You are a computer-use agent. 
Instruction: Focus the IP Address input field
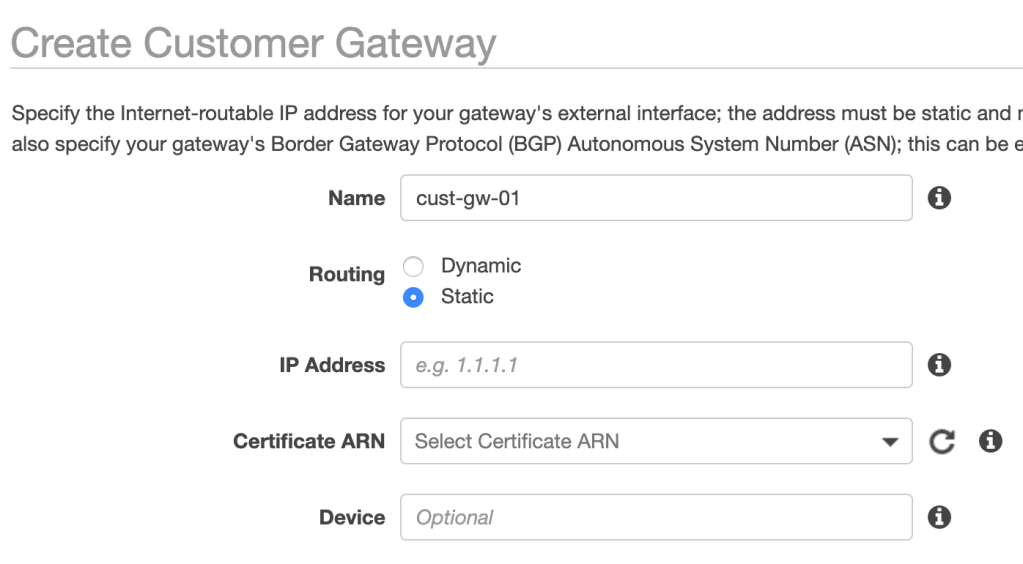(655, 365)
